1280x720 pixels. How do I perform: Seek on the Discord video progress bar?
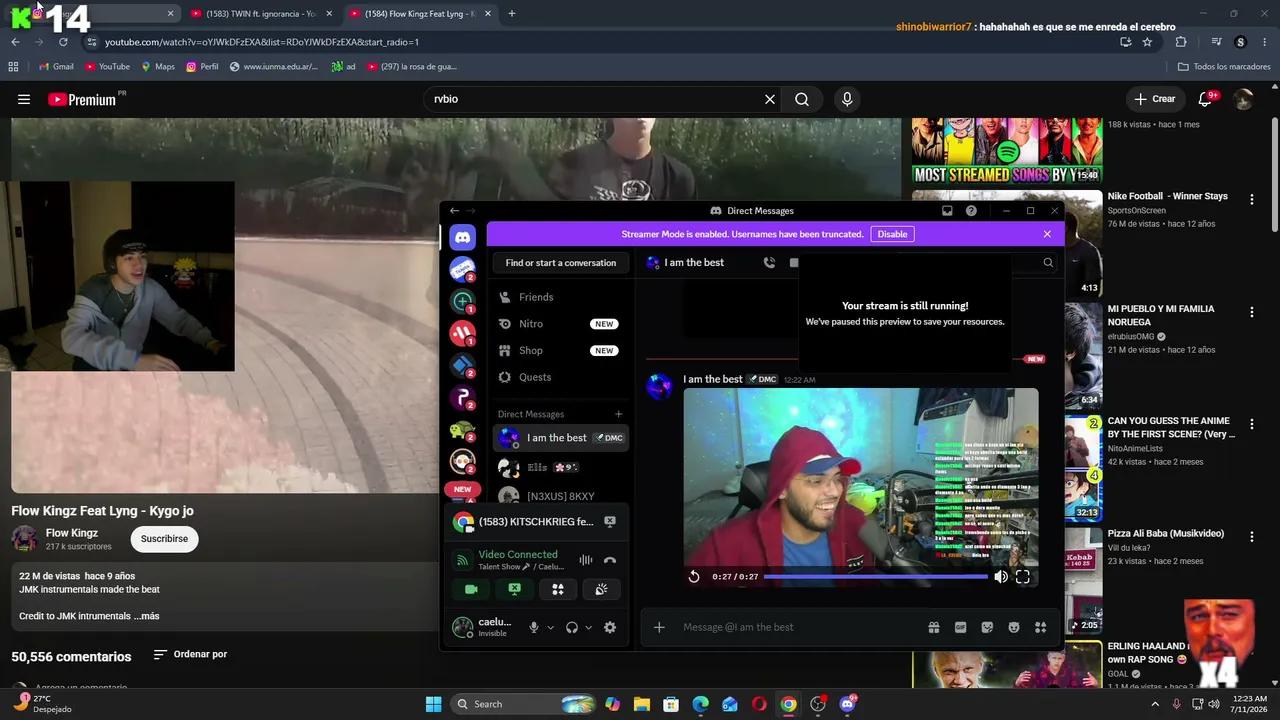click(876, 577)
